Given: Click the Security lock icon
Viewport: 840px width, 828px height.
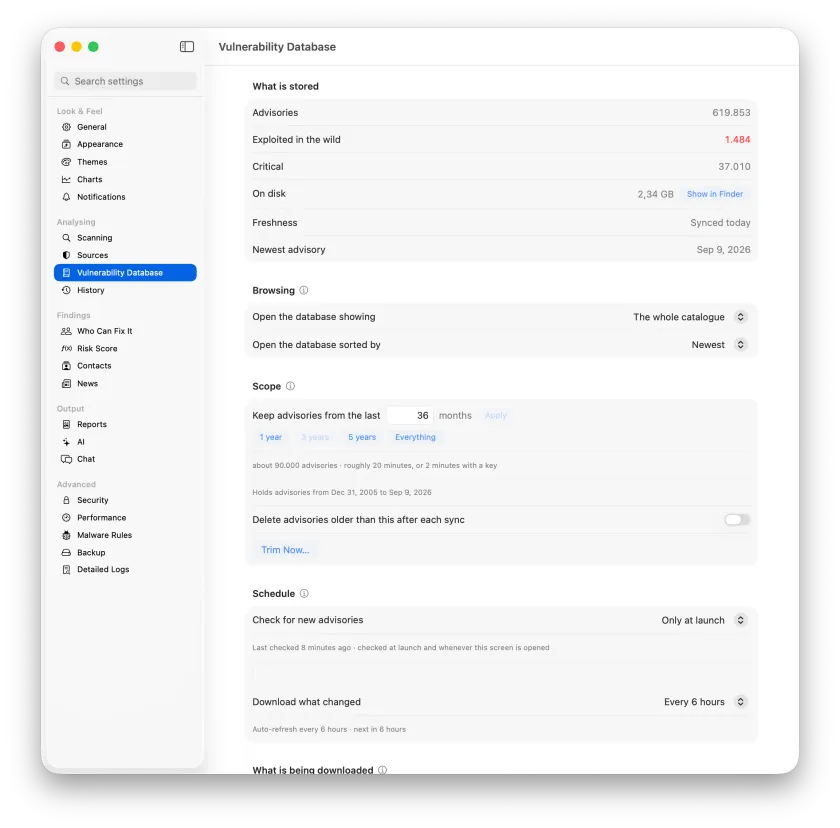Looking at the screenshot, I should 66,500.
